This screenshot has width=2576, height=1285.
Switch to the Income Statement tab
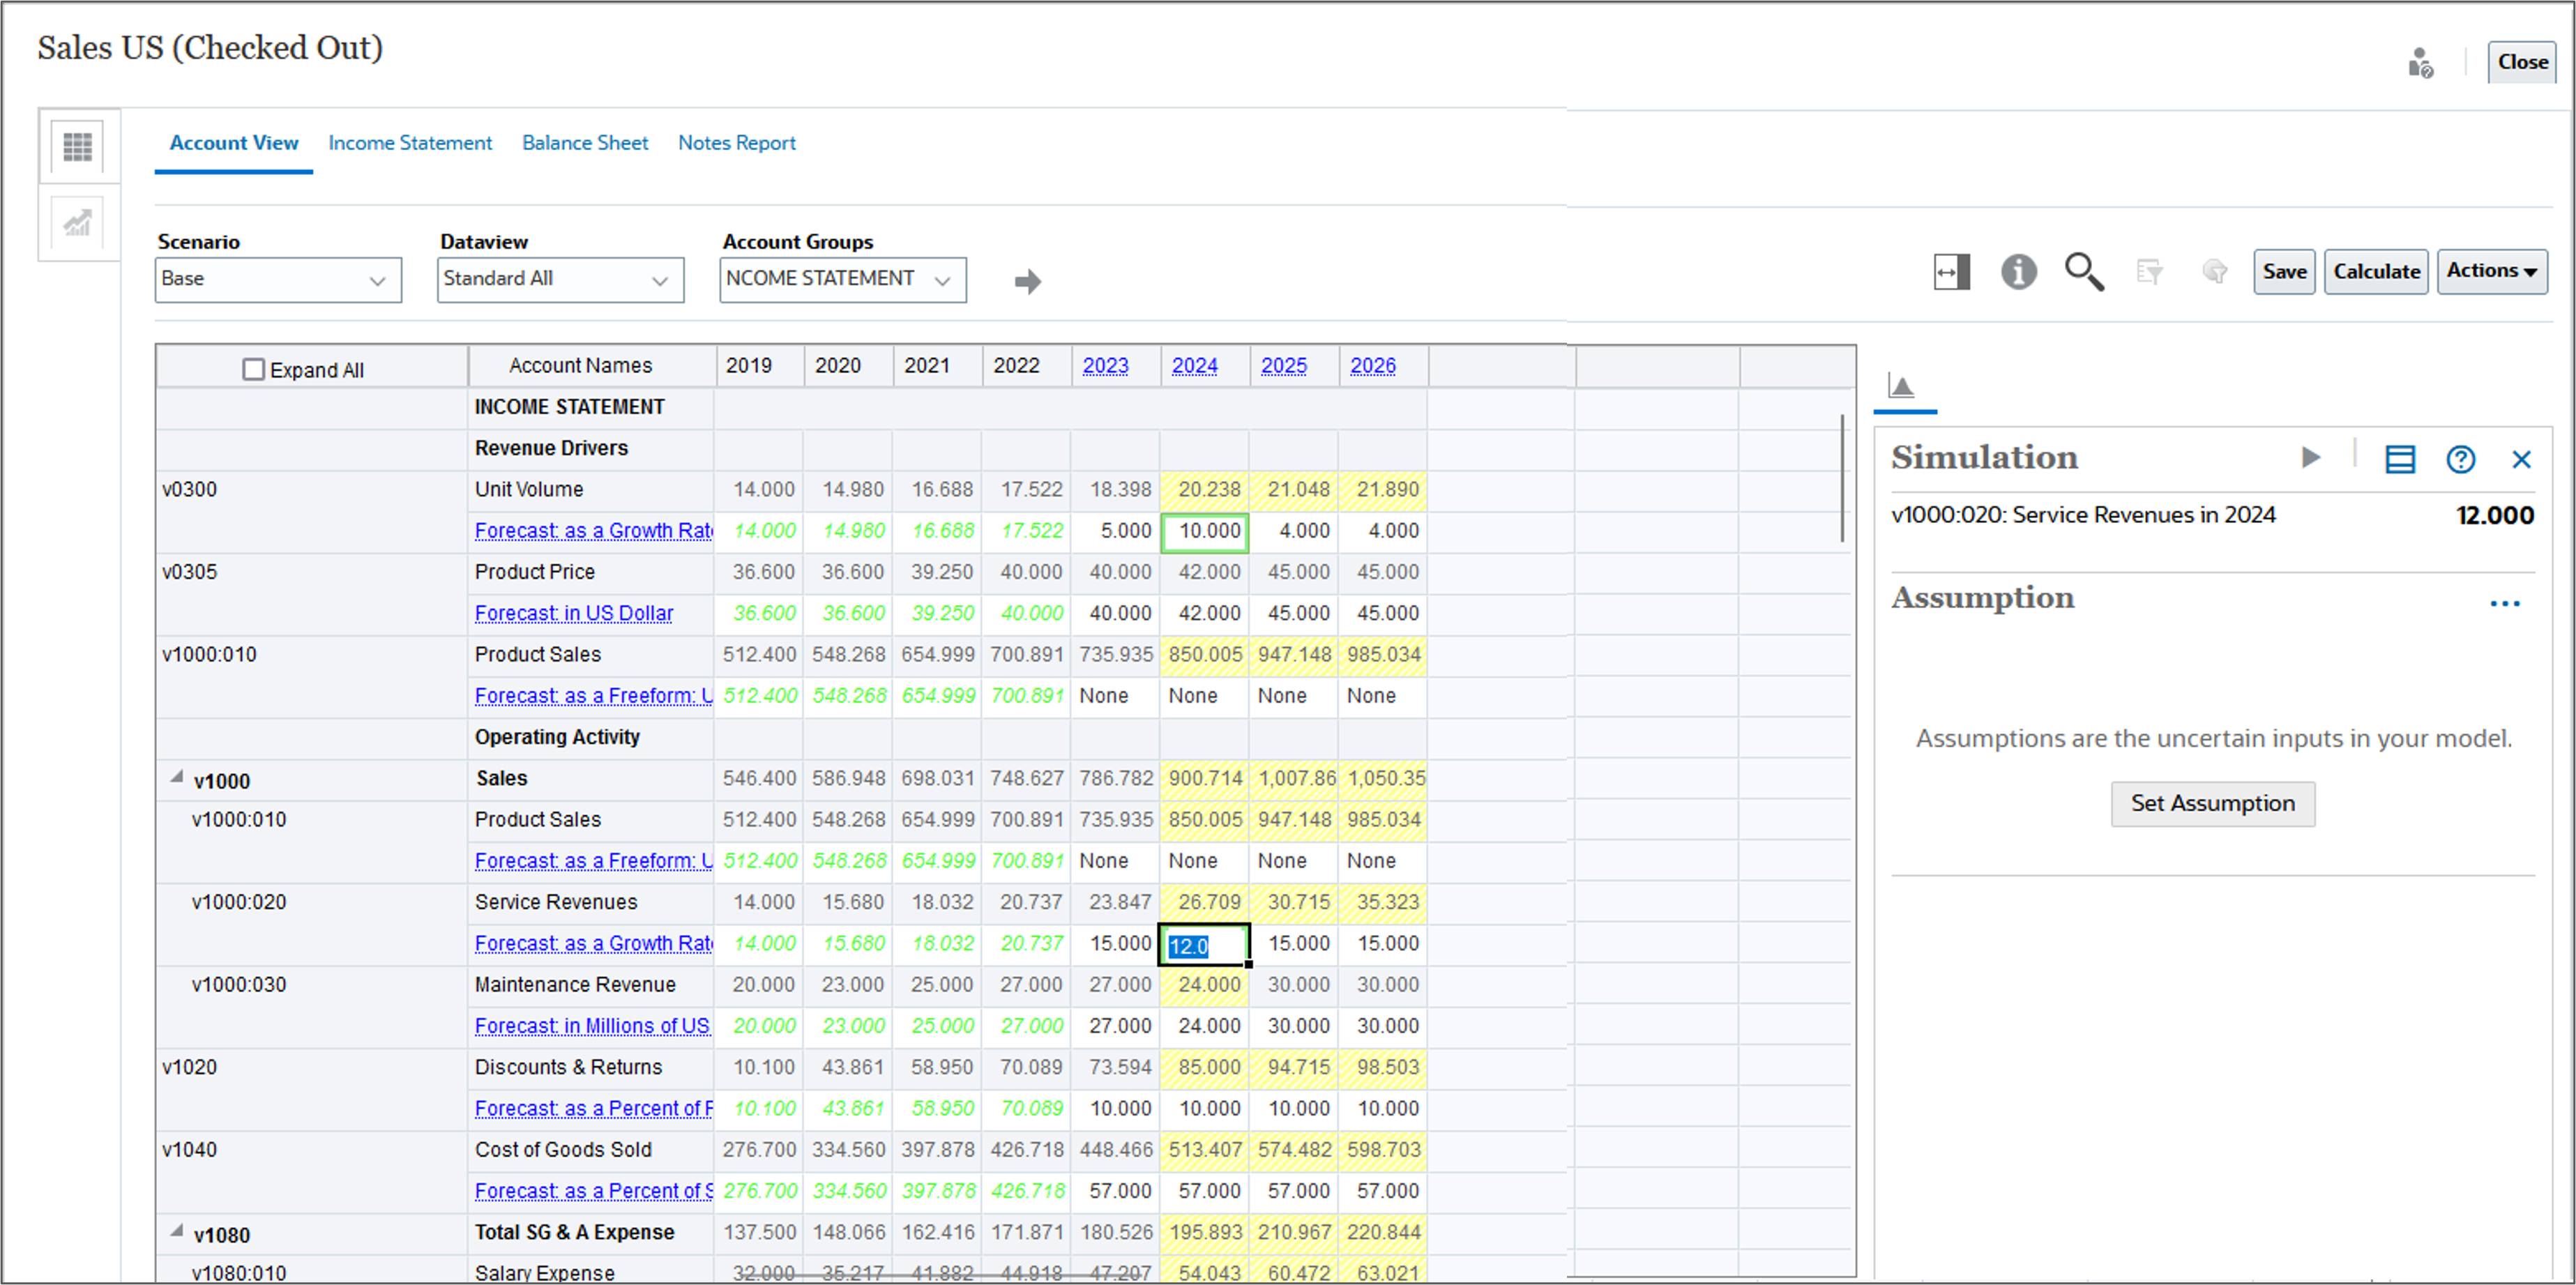tap(410, 143)
